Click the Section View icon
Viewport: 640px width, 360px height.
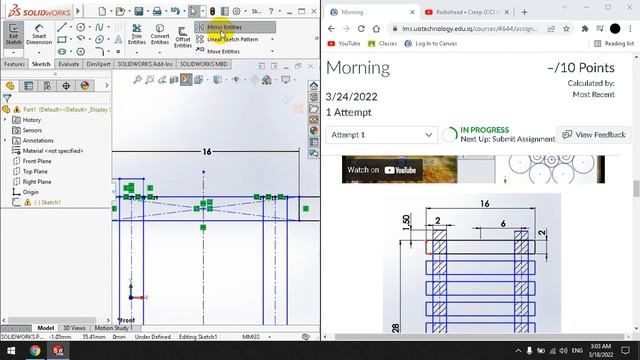click(x=174, y=80)
